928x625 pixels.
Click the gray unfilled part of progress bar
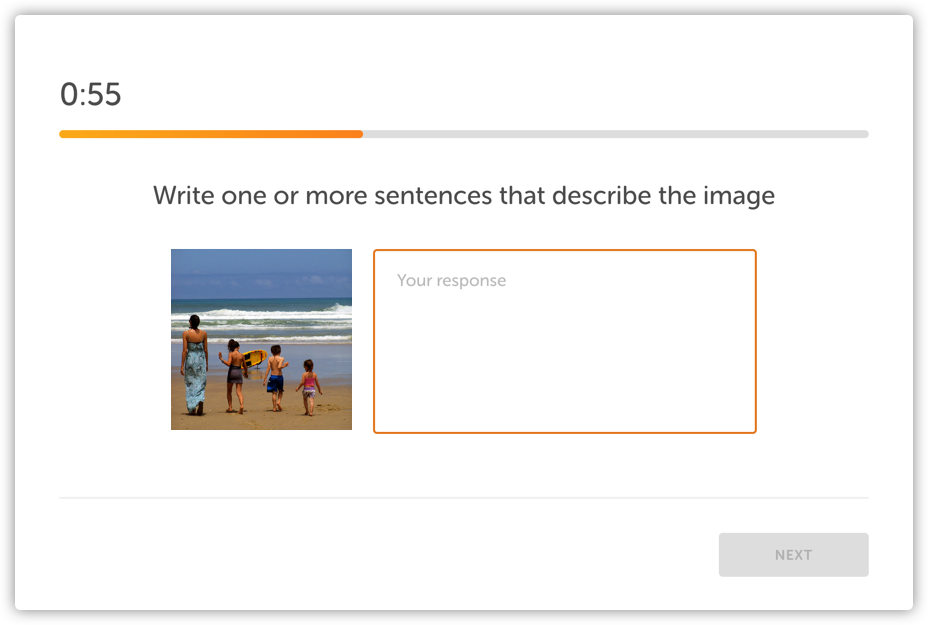(615, 134)
